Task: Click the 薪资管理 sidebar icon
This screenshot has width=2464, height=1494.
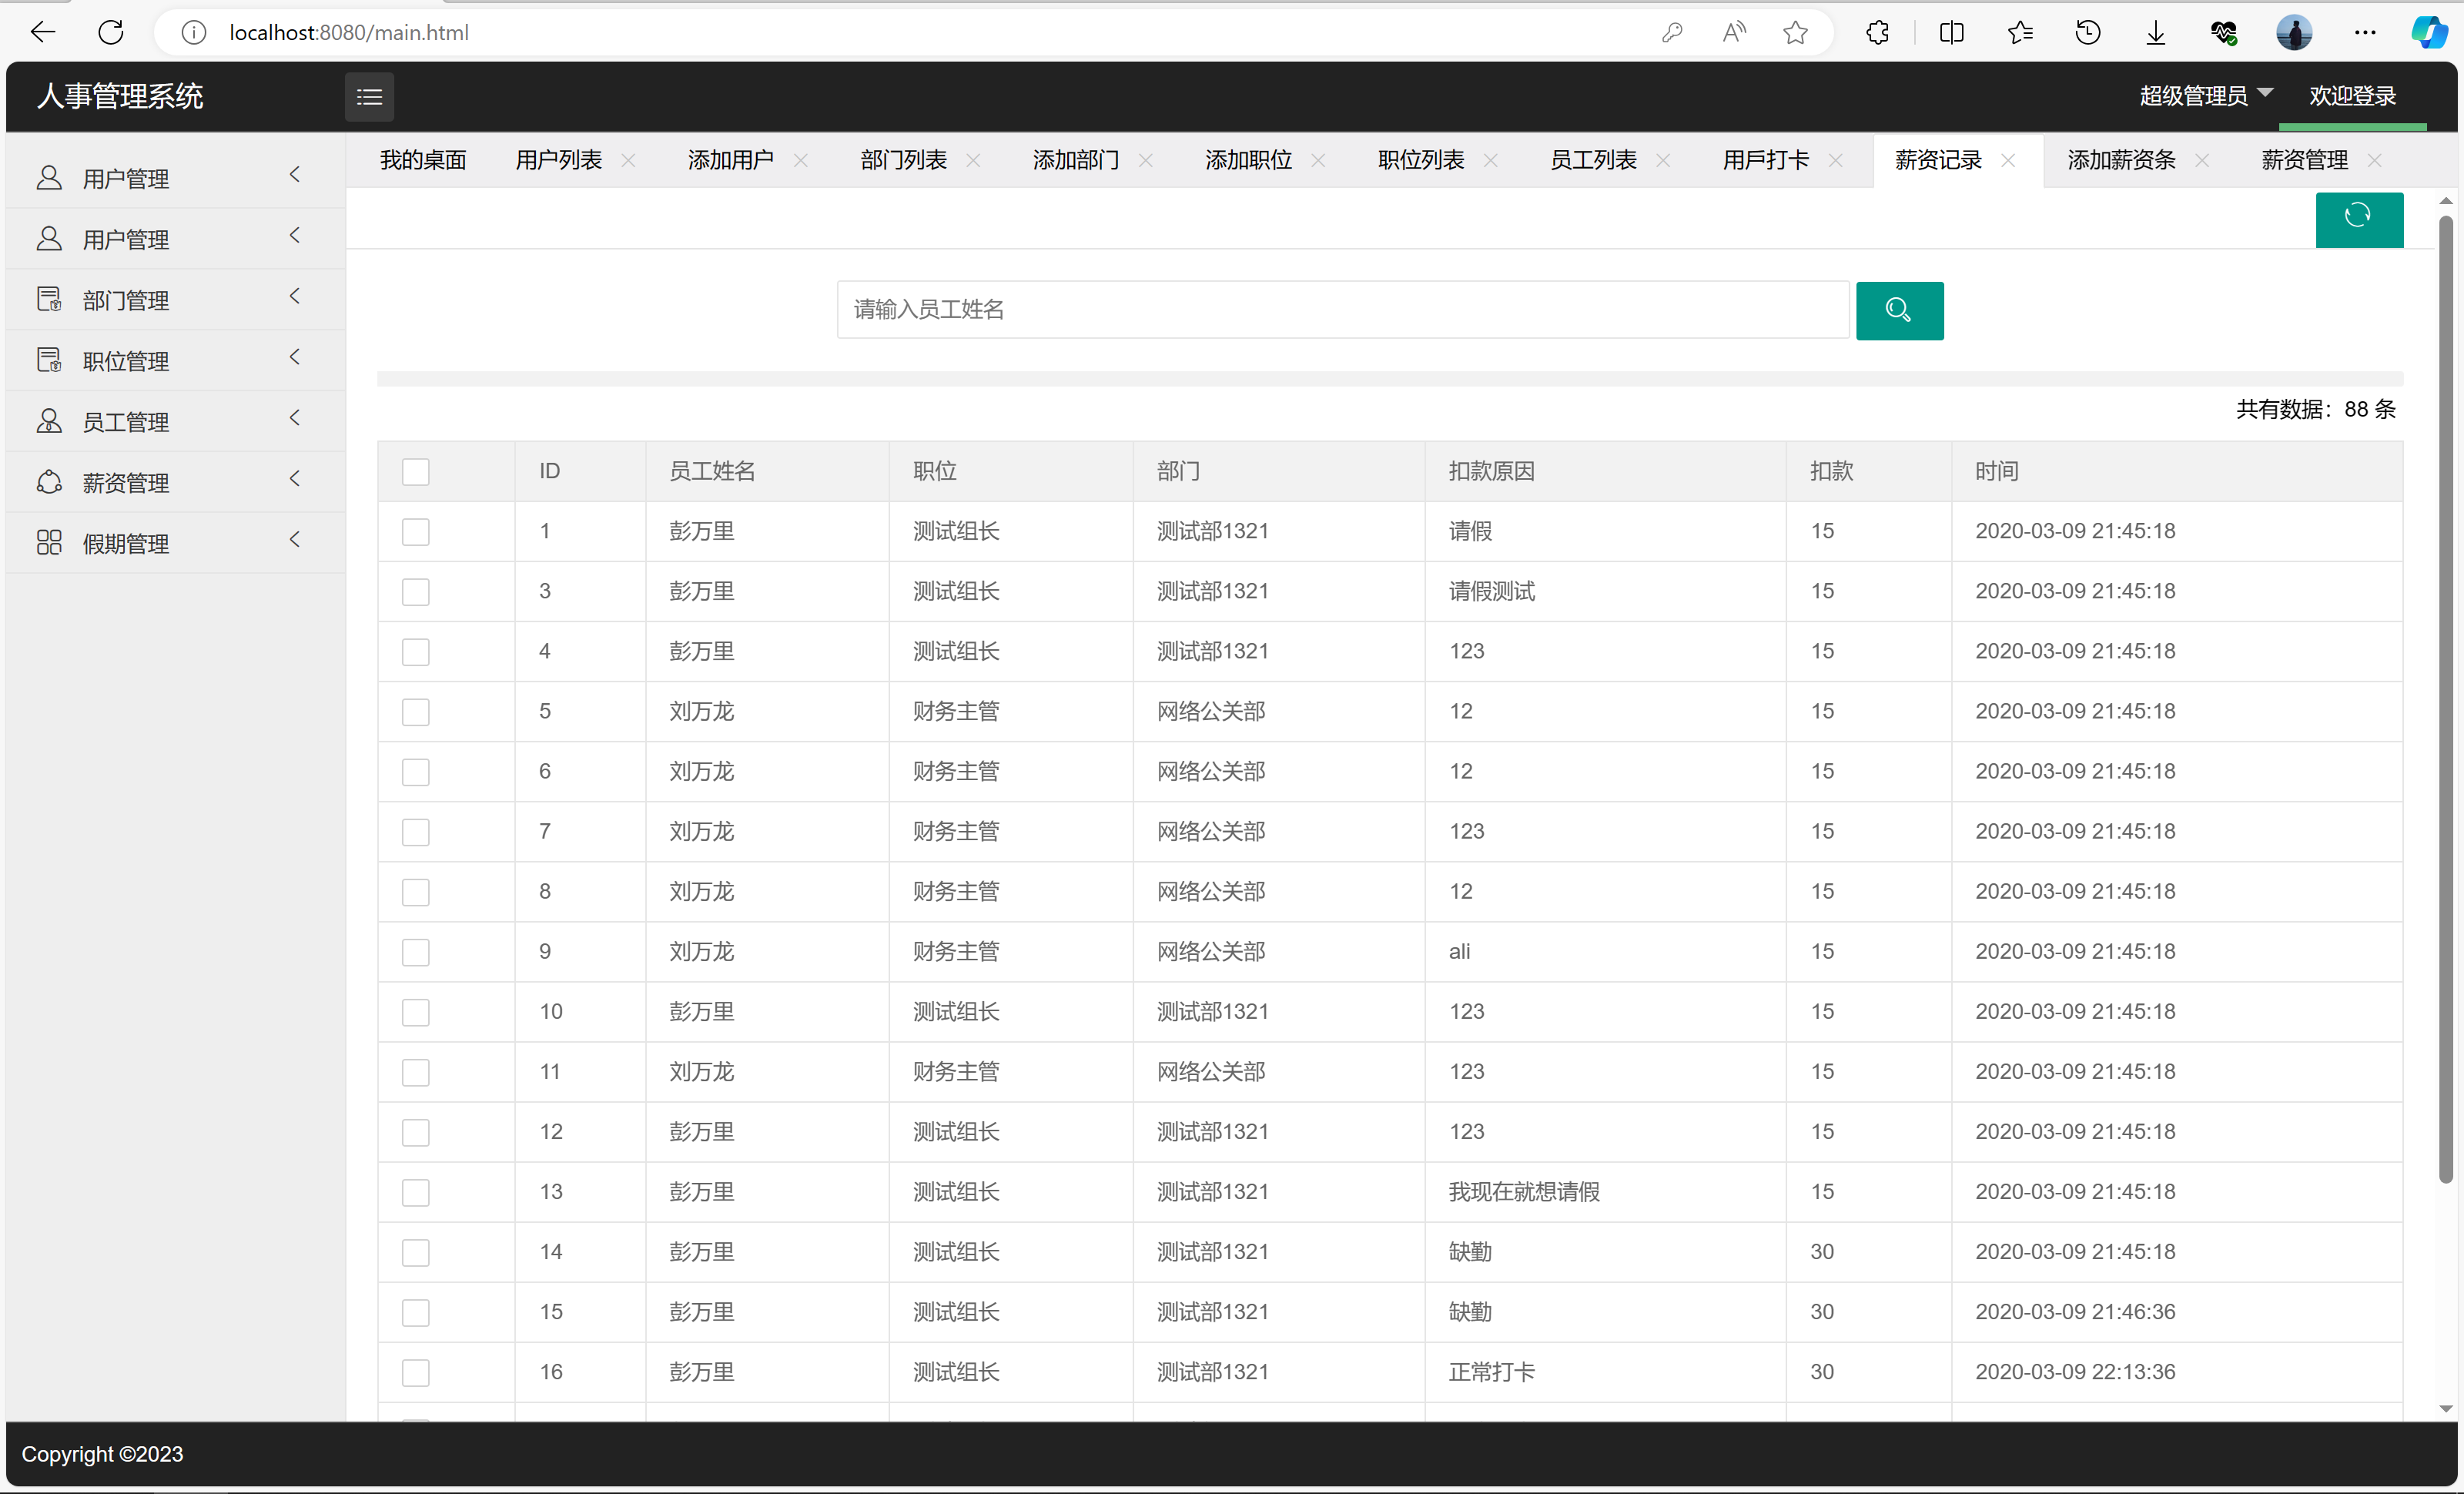Action: pos(49,482)
